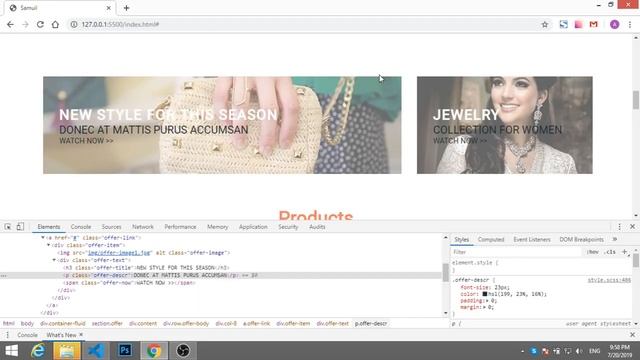This screenshot has width=640, height=360.
Task: Select div.container-fluid in the breadcrumb
Action: click(x=62, y=324)
